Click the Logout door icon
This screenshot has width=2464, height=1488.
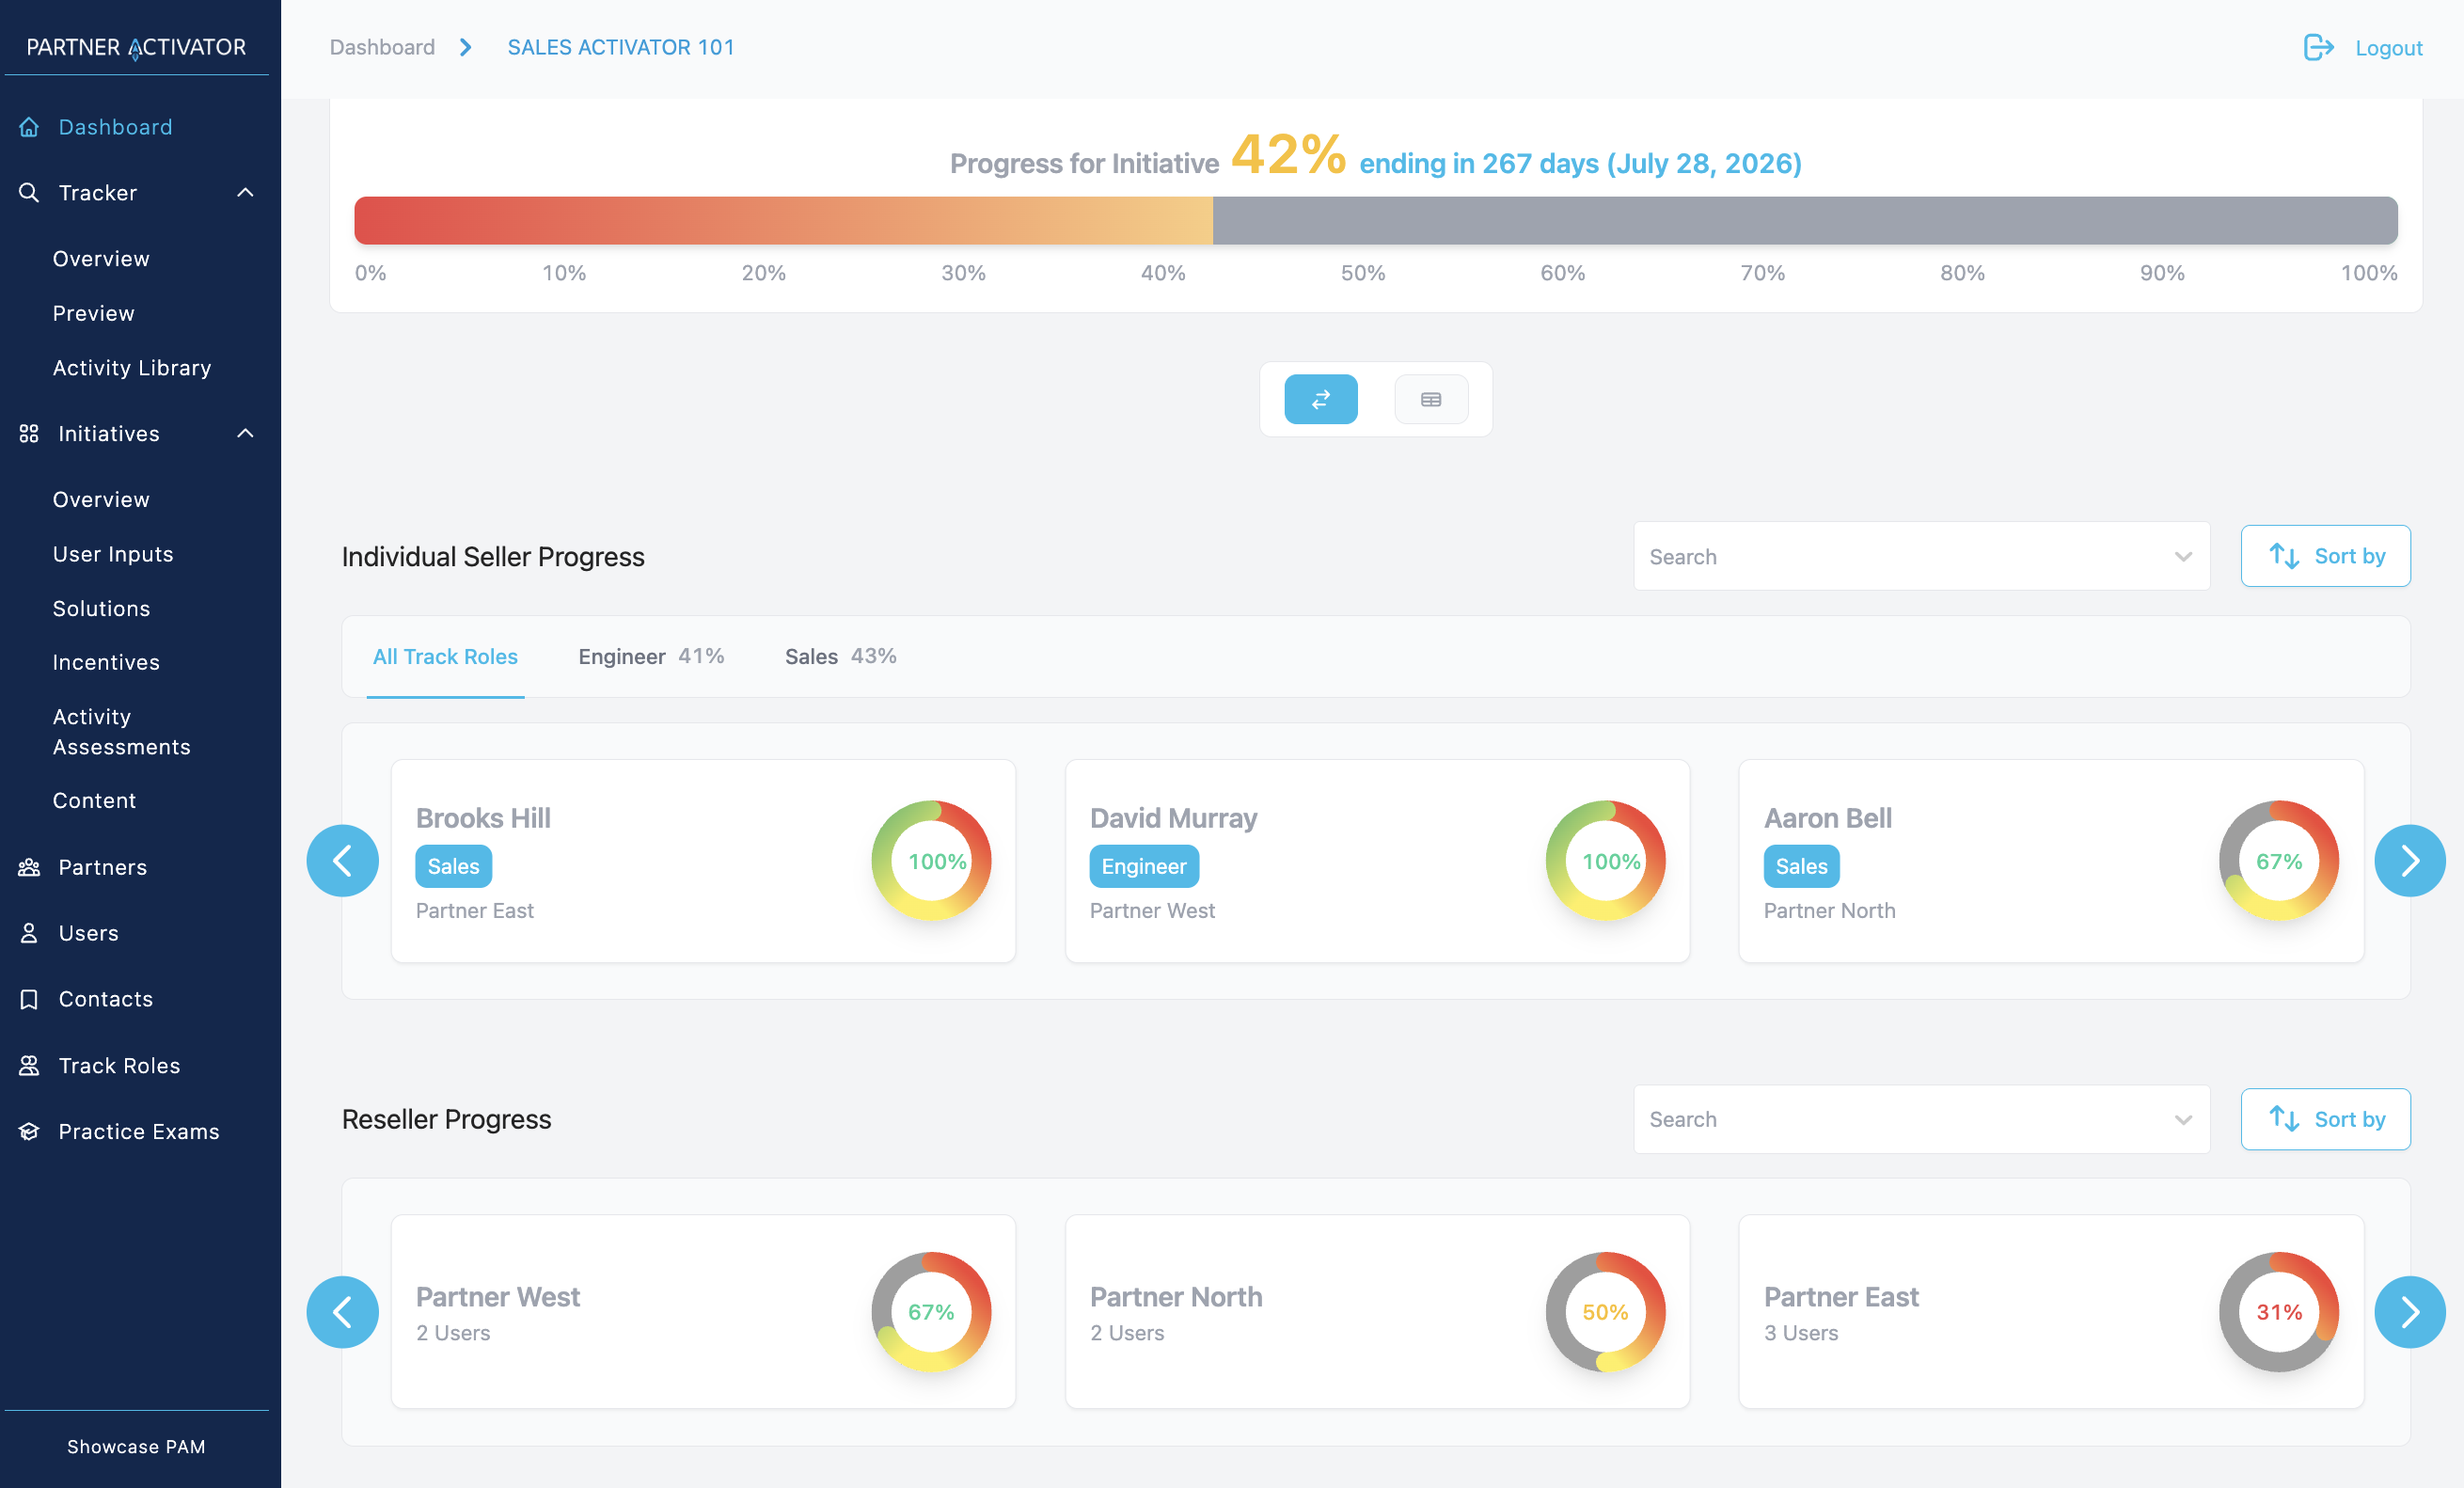2318,47
